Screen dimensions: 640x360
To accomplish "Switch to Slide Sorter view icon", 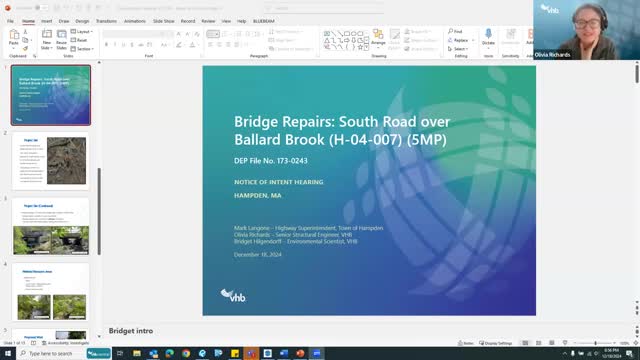I will click(x=539, y=343).
